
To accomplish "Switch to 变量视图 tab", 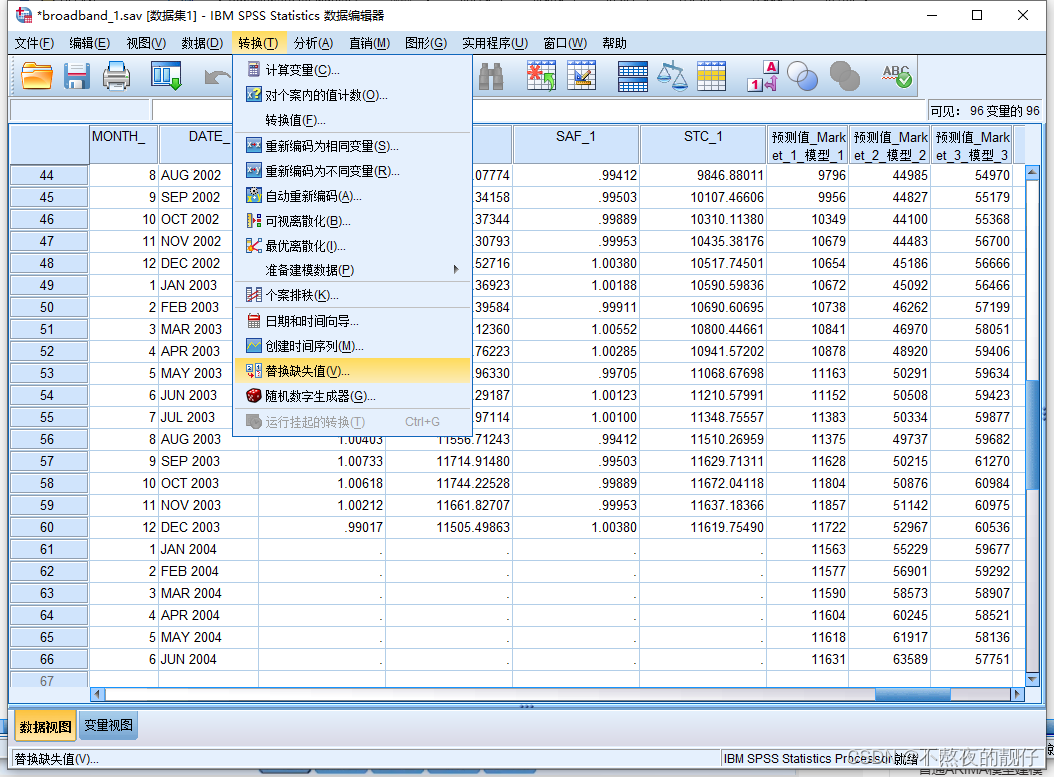I will 108,725.
